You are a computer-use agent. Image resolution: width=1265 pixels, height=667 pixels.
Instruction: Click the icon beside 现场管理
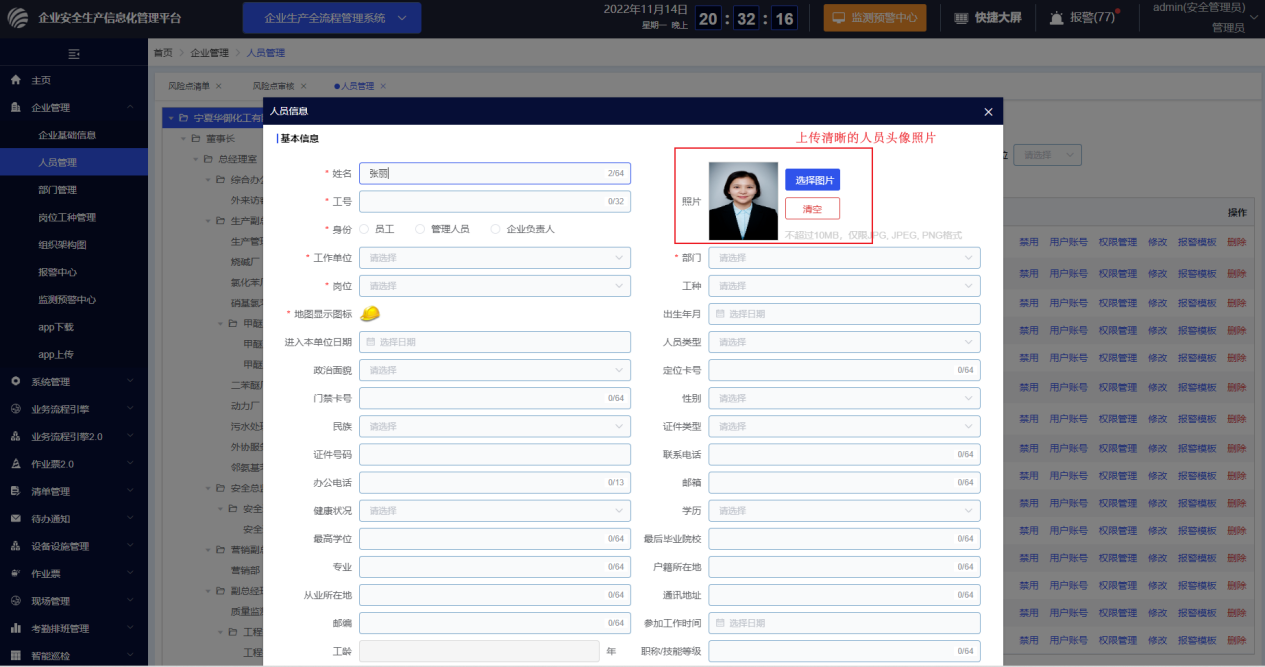click(15, 601)
